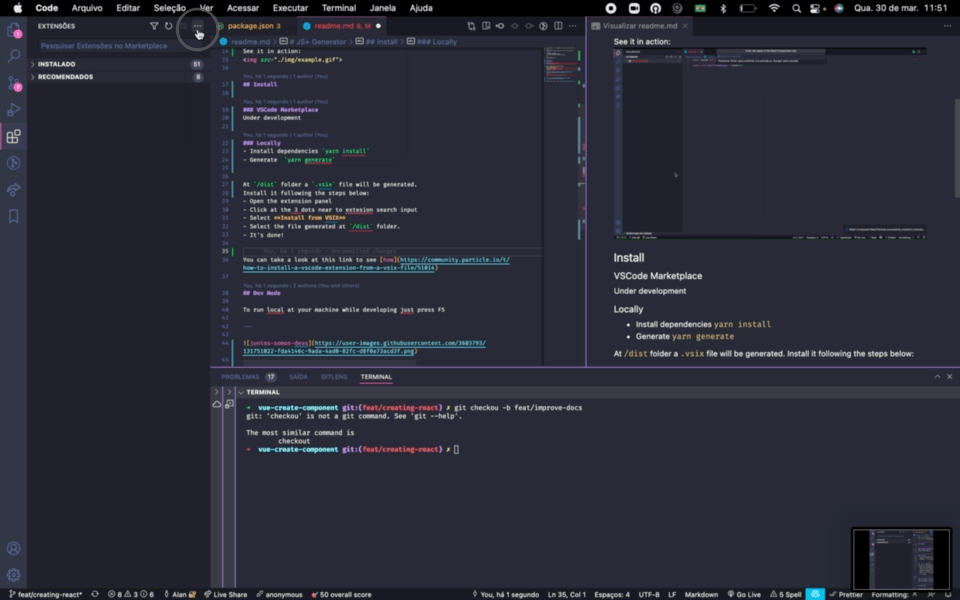Click Go Live in the status bar
Image resolution: width=960 pixels, height=600 pixels.
pos(744,594)
